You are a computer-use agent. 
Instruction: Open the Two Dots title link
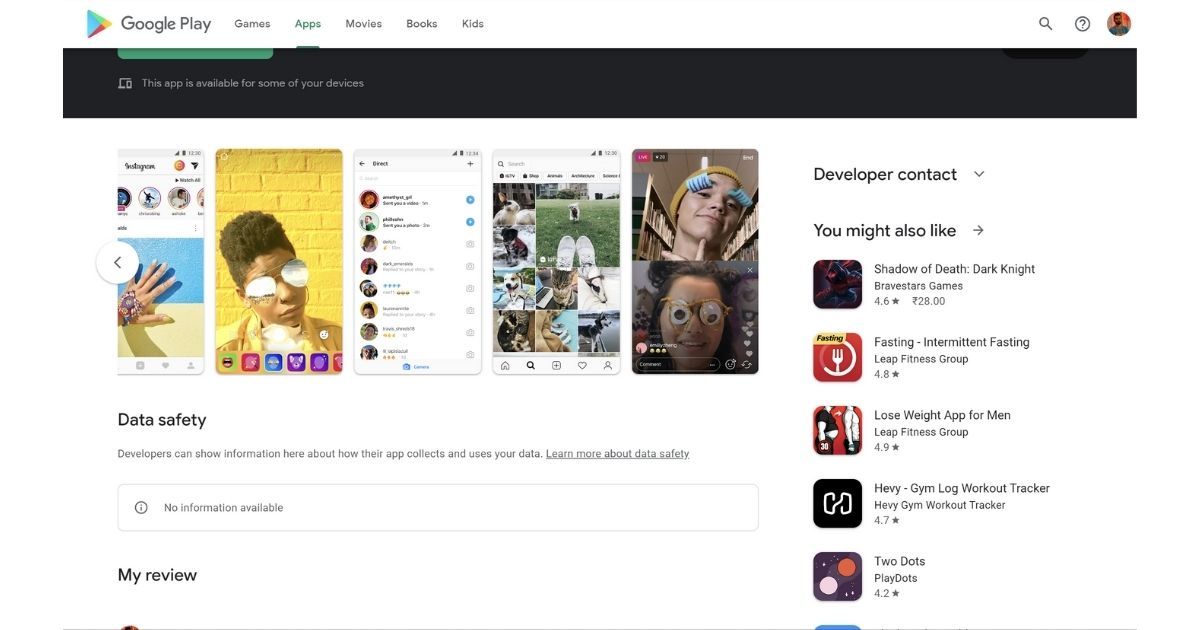[900, 561]
